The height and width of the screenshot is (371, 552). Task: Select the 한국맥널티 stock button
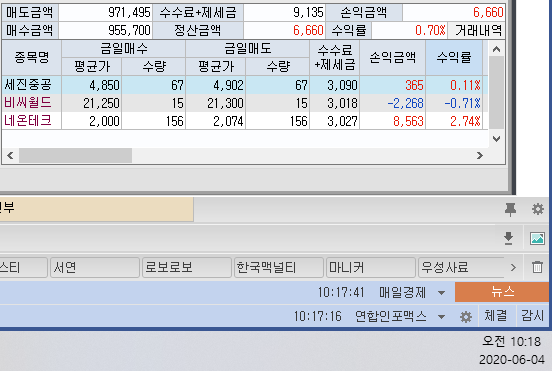pyautogui.click(x=279, y=268)
